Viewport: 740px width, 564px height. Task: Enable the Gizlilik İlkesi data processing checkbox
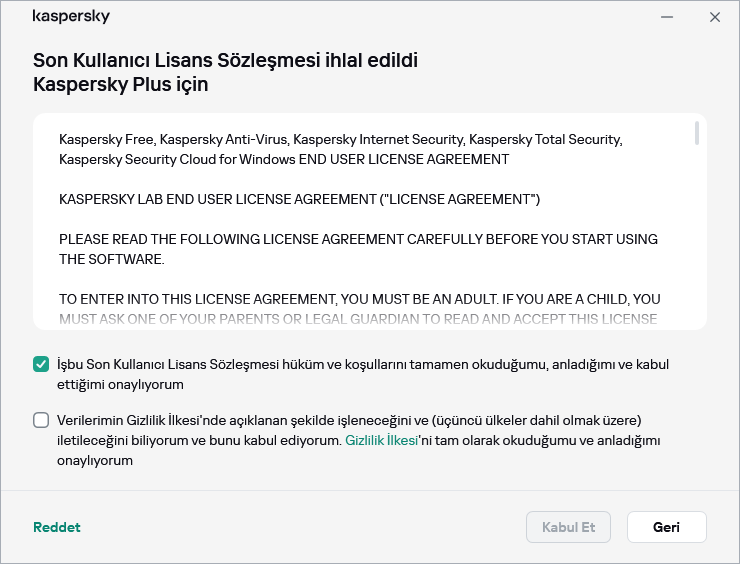(x=41, y=420)
